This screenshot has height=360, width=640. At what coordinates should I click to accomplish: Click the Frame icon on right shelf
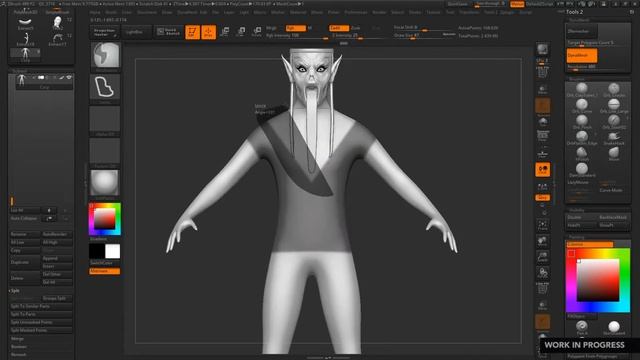pos(542,225)
